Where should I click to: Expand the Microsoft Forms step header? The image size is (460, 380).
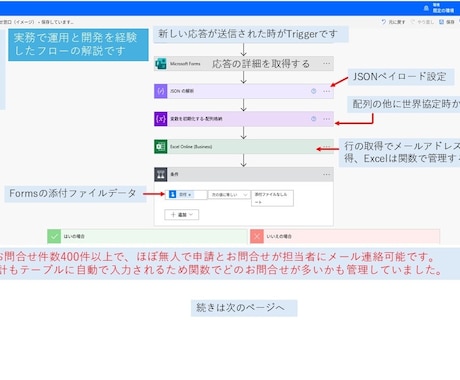pyautogui.click(x=244, y=64)
